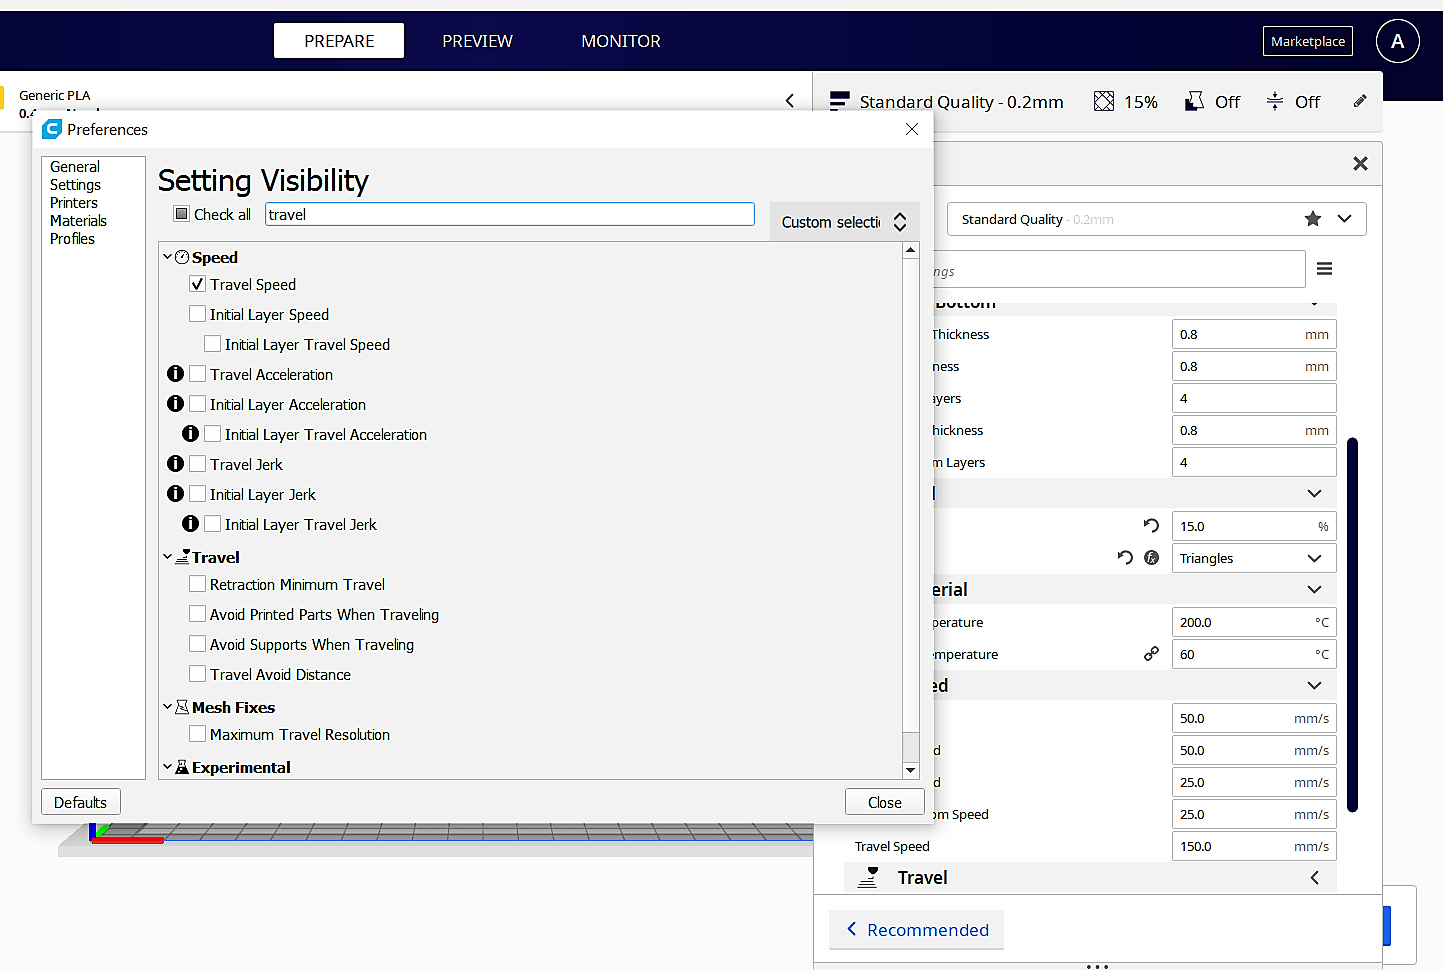Image resolution: width=1443 pixels, height=970 pixels.
Task: Open the Custom selection dropdown
Action: point(845,222)
